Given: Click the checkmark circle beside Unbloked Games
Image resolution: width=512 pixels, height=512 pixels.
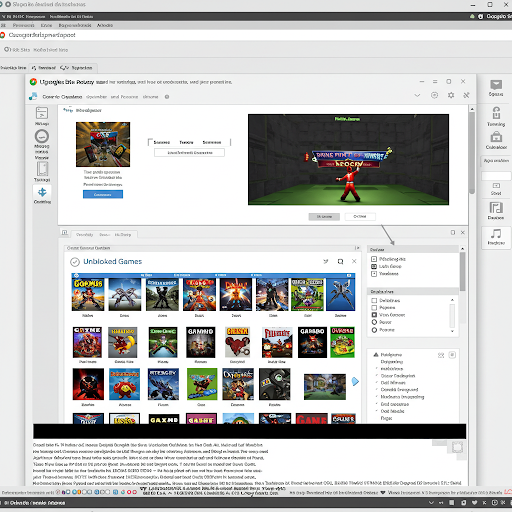Looking at the screenshot, I should pos(75,262).
